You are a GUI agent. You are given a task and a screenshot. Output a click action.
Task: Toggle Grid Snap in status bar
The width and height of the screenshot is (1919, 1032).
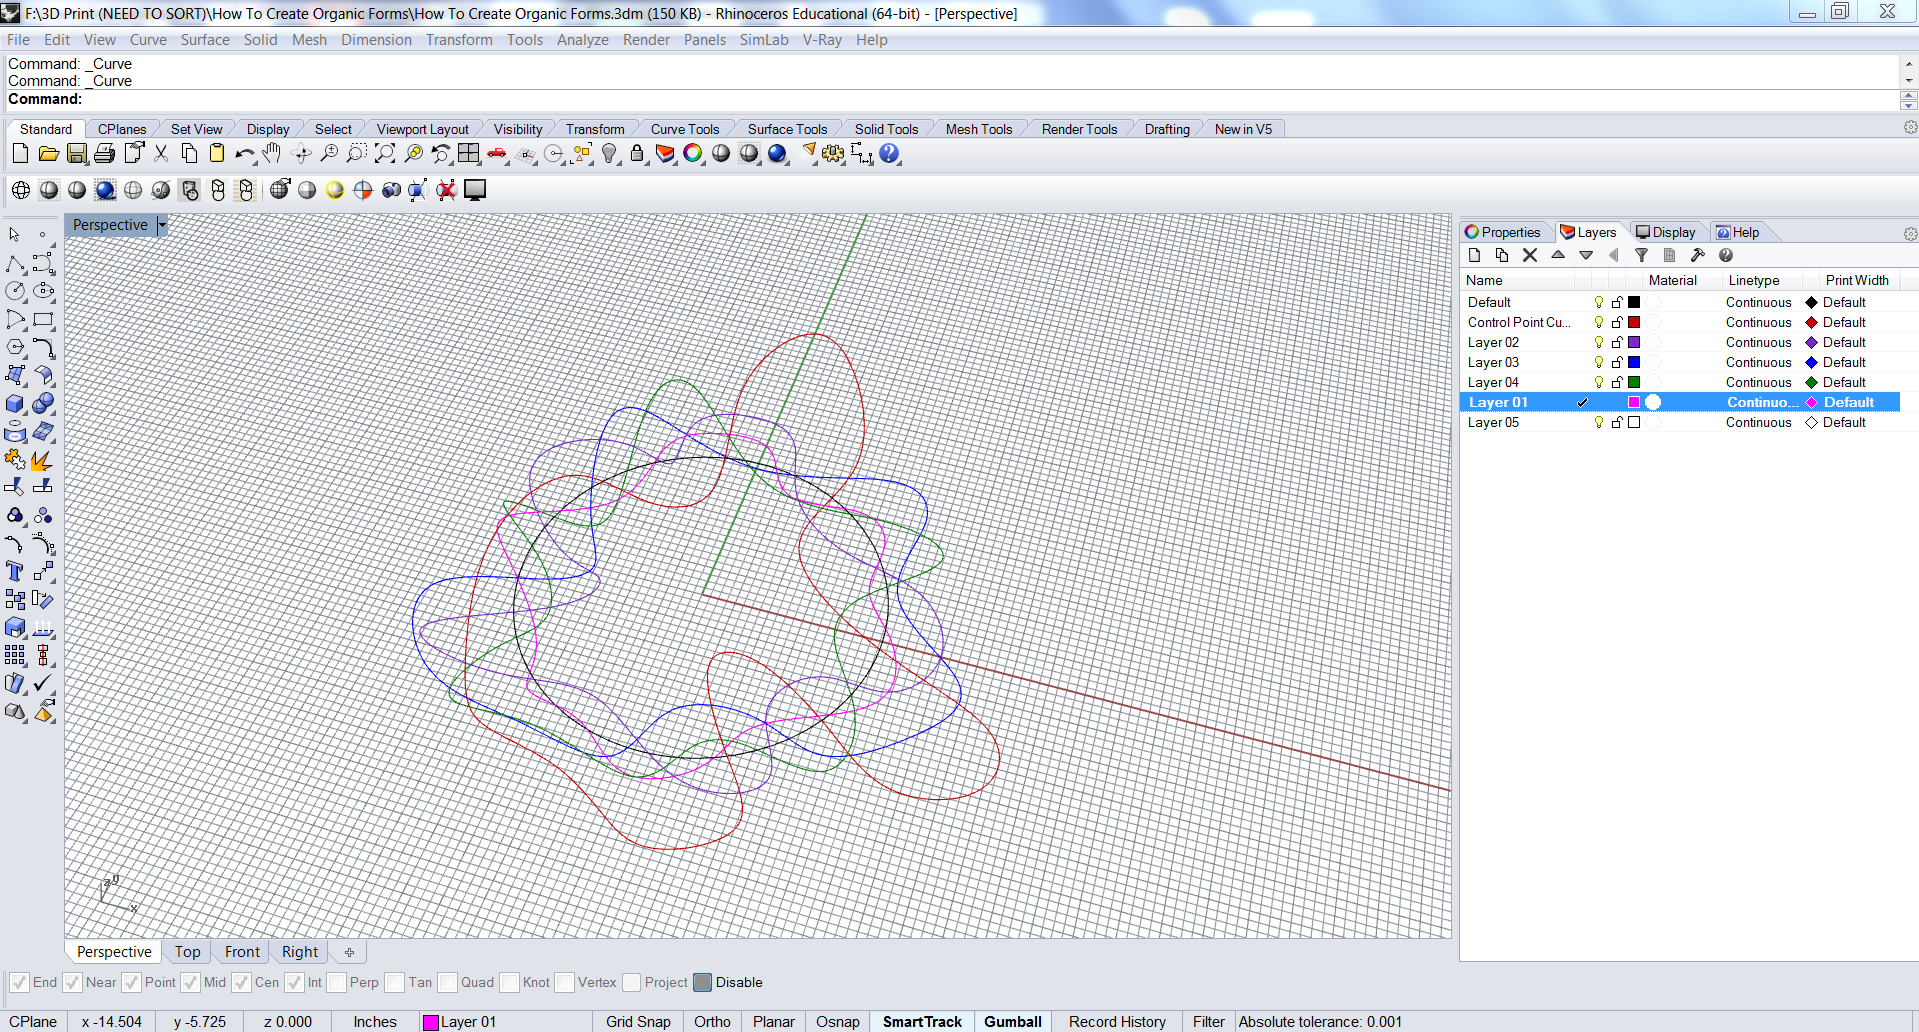[638, 1021]
